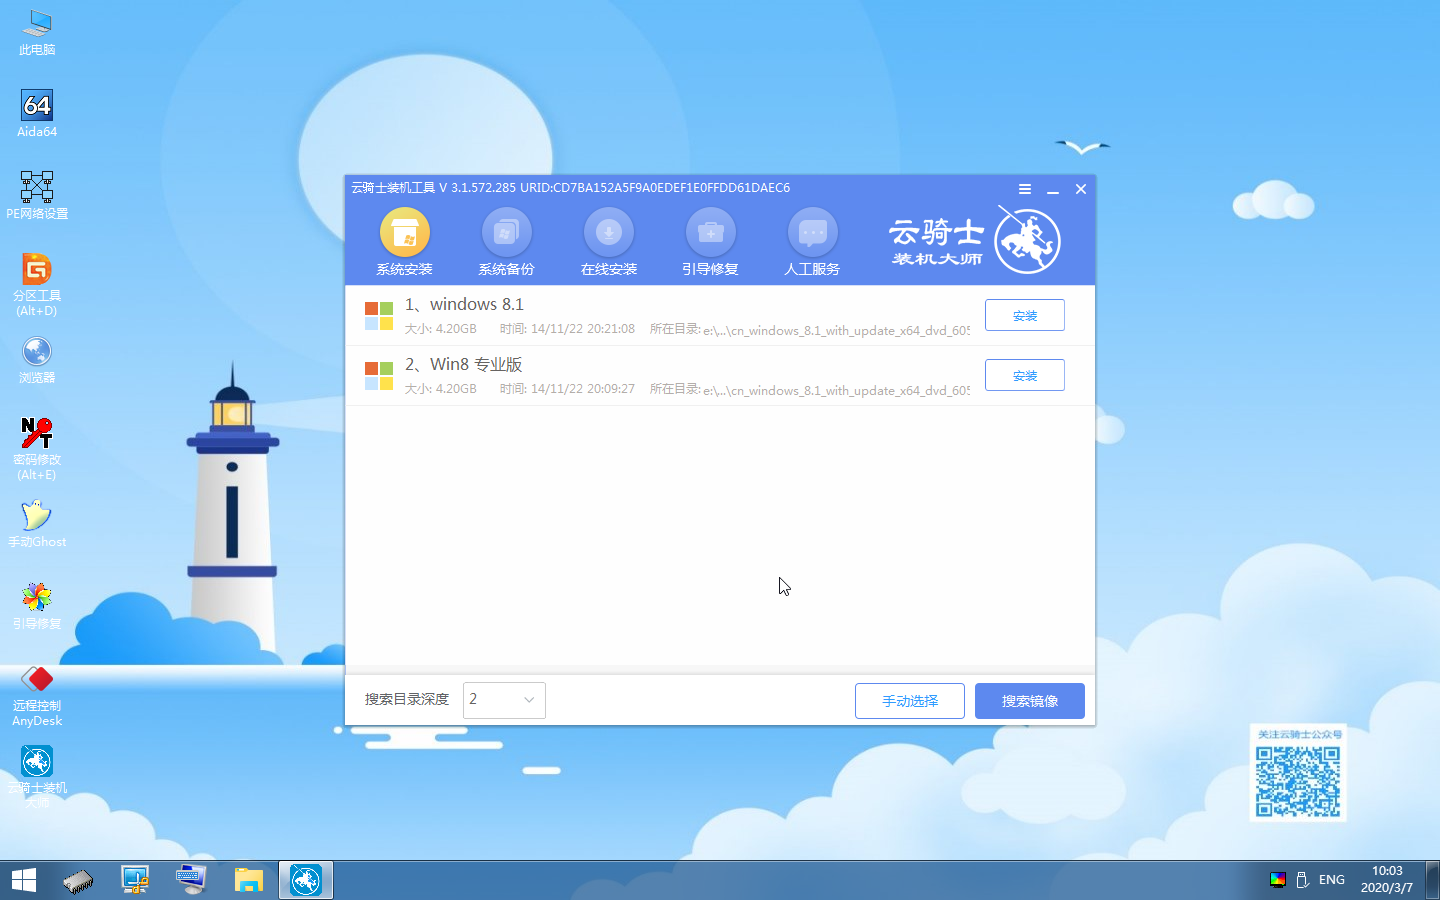Viewport: 1440px width, 900px height.
Task: Click the 所在目录 path of Win8 专业版 entry
Action: [836, 390]
